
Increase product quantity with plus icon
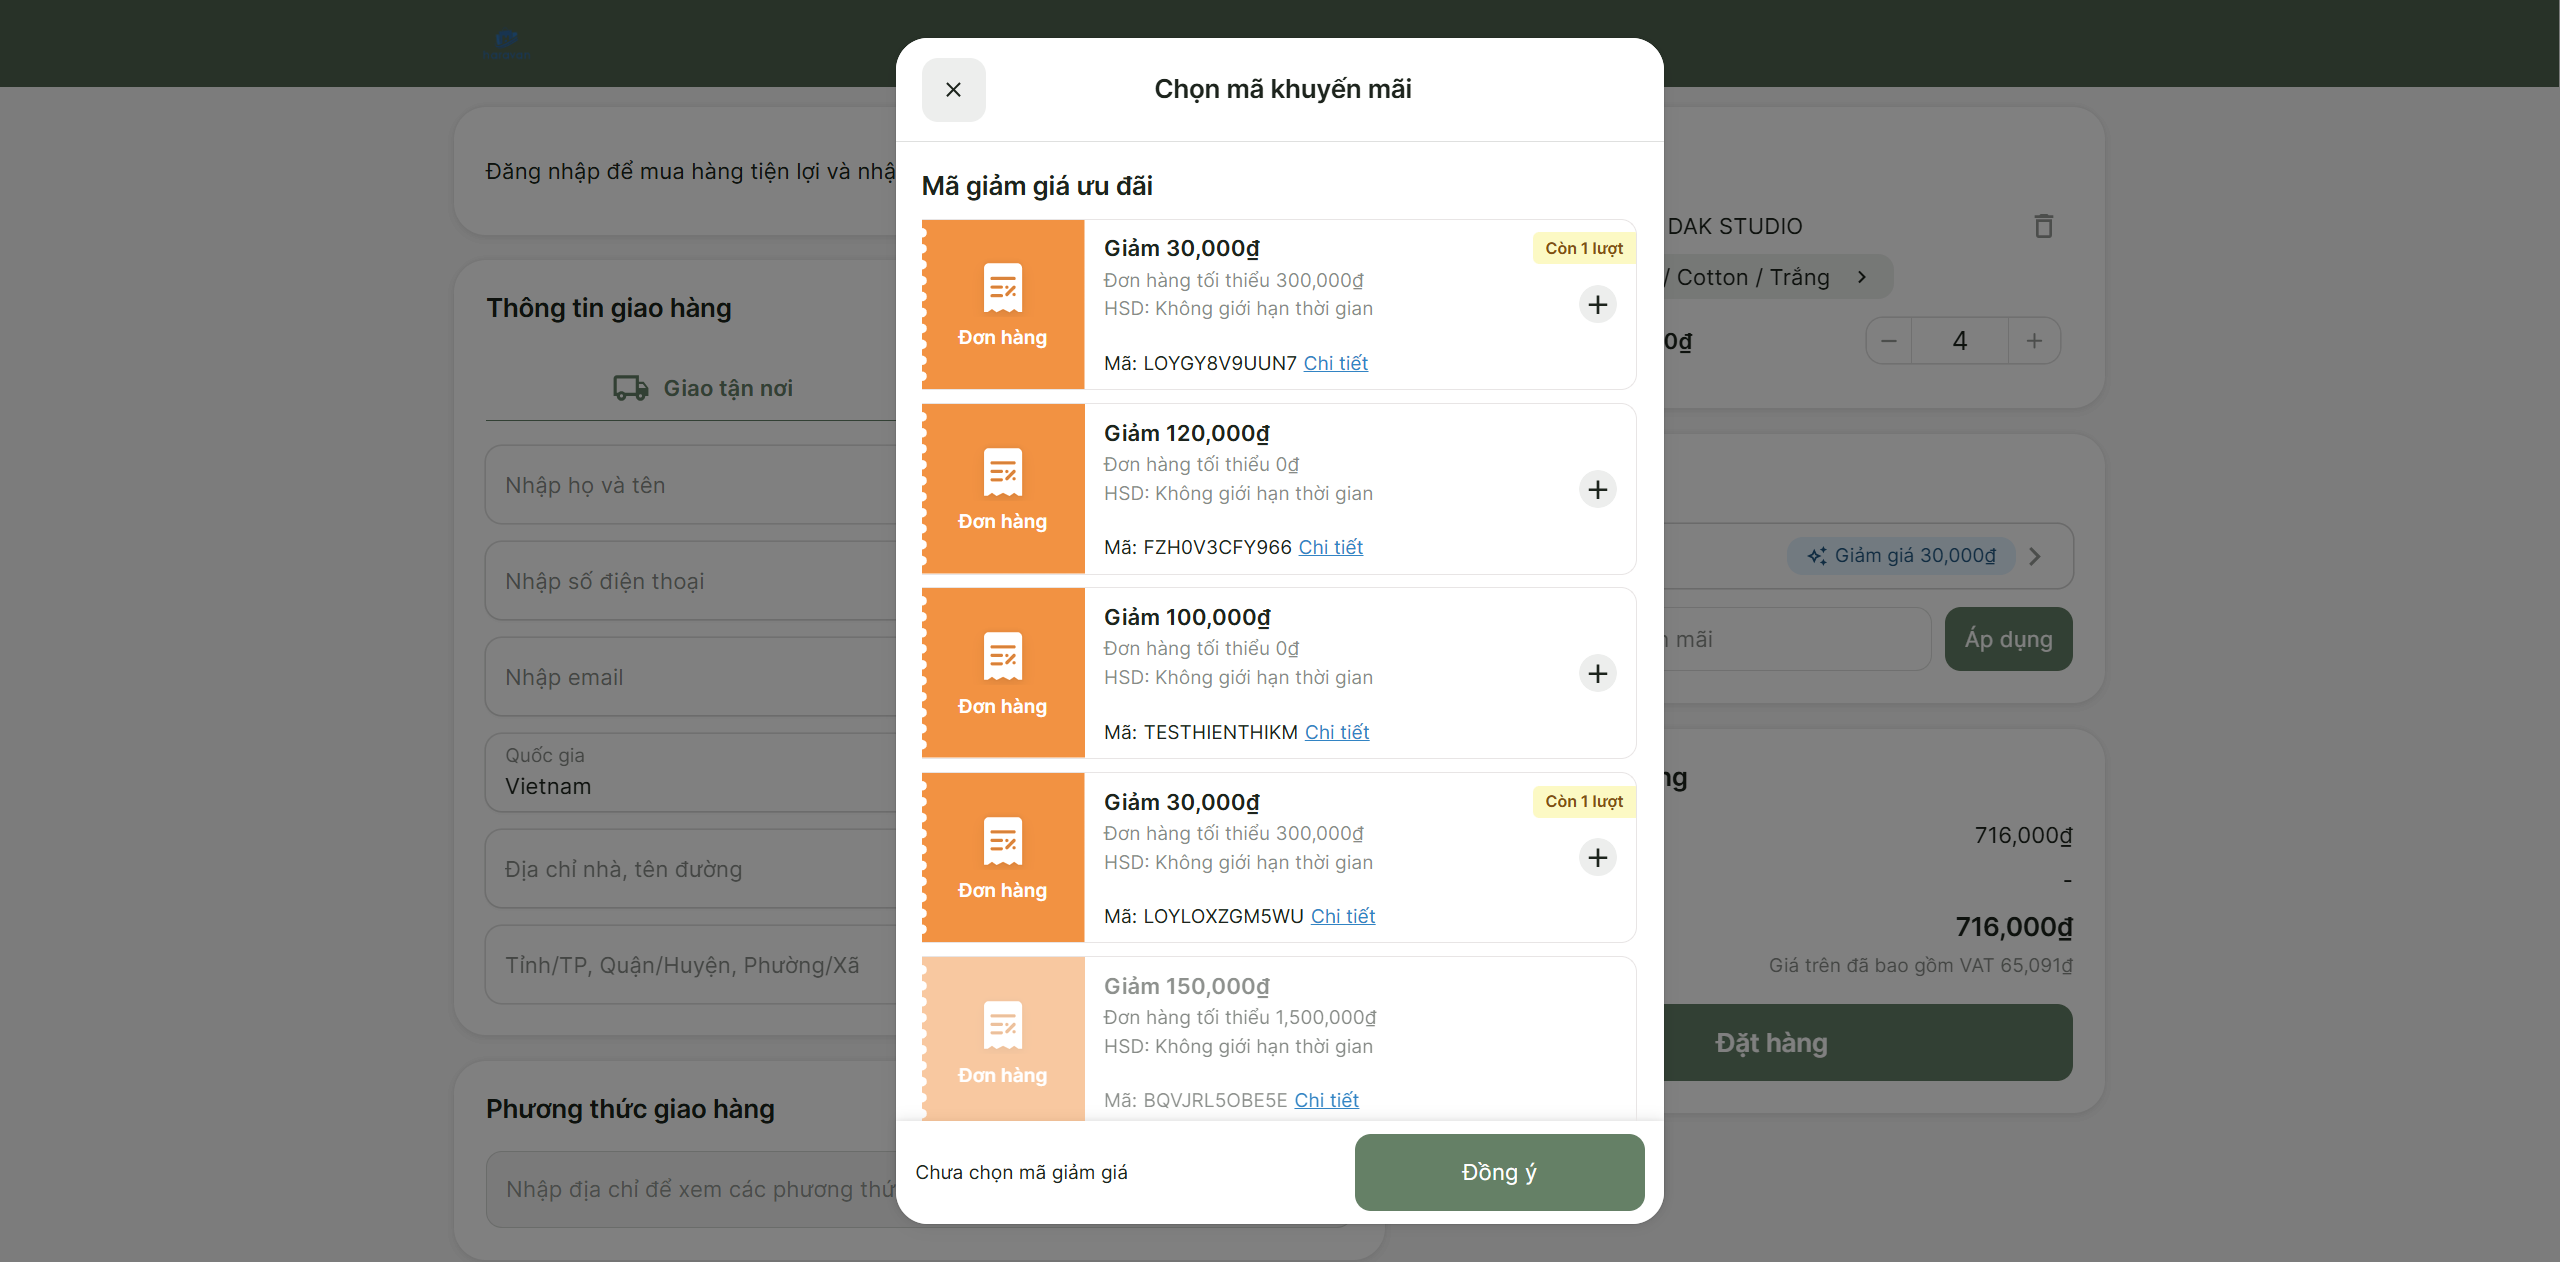pos(2034,342)
